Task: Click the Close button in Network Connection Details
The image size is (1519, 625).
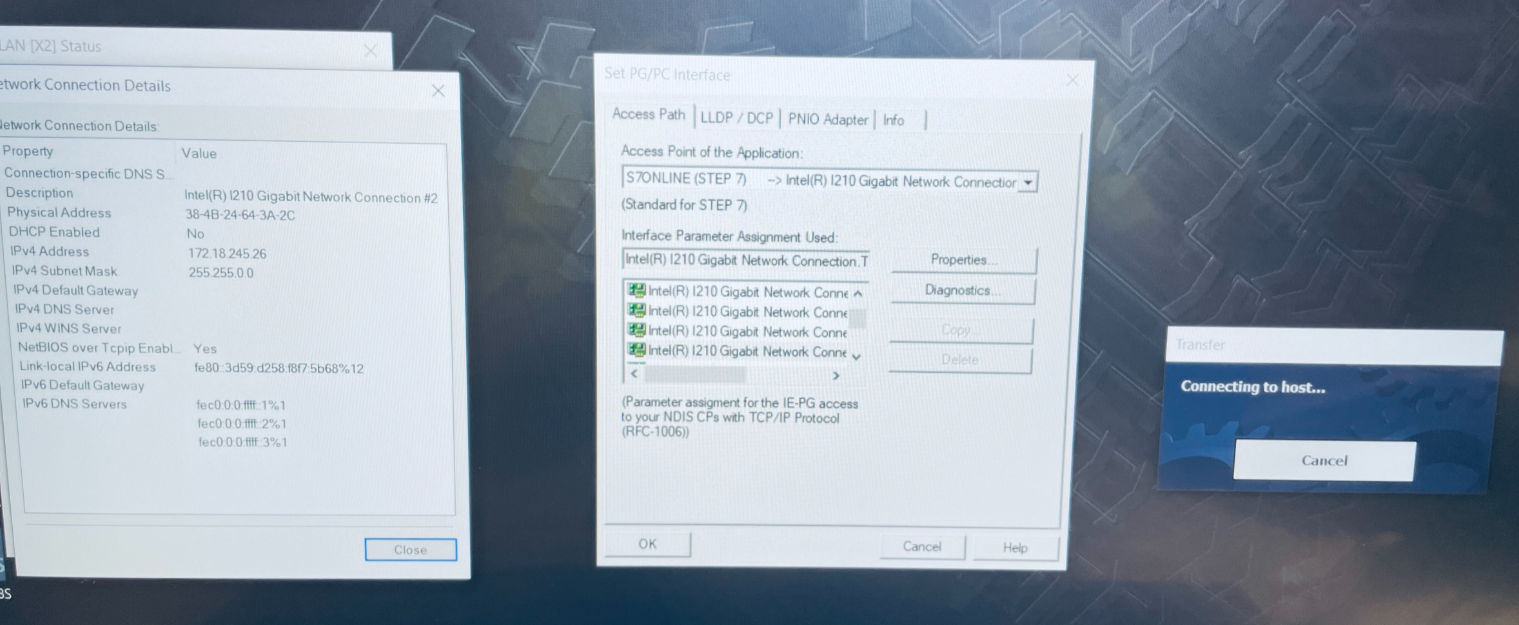Action: tap(410, 550)
